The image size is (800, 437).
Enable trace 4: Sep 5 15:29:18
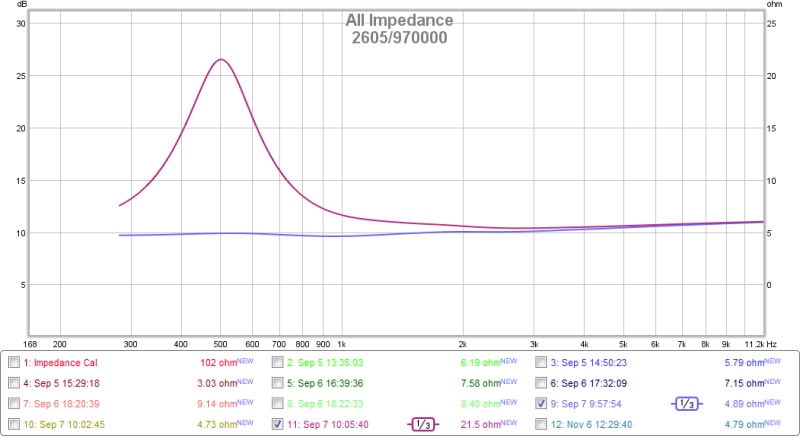point(13,383)
